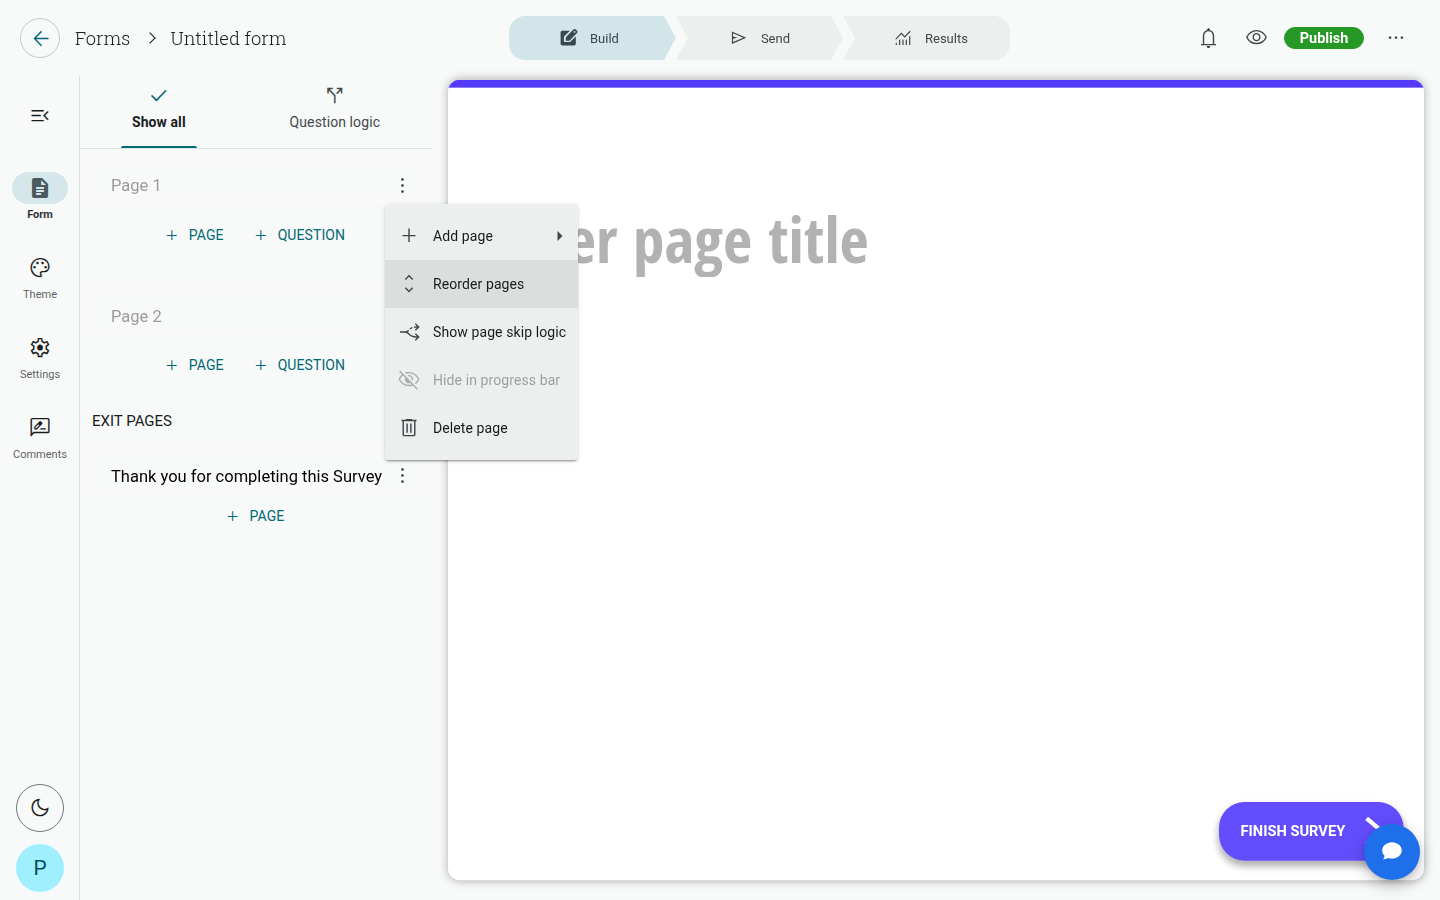The height and width of the screenshot is (900, 1440).
Task: Click the Publish button
Action: click(x=1323, y=38)
